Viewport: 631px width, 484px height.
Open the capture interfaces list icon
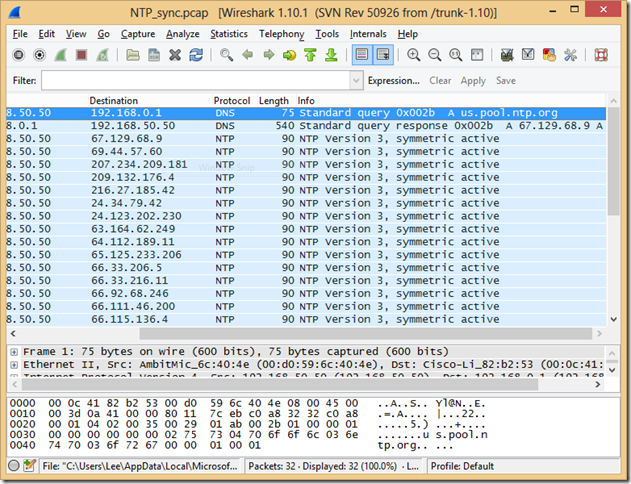tap(19, 55)
